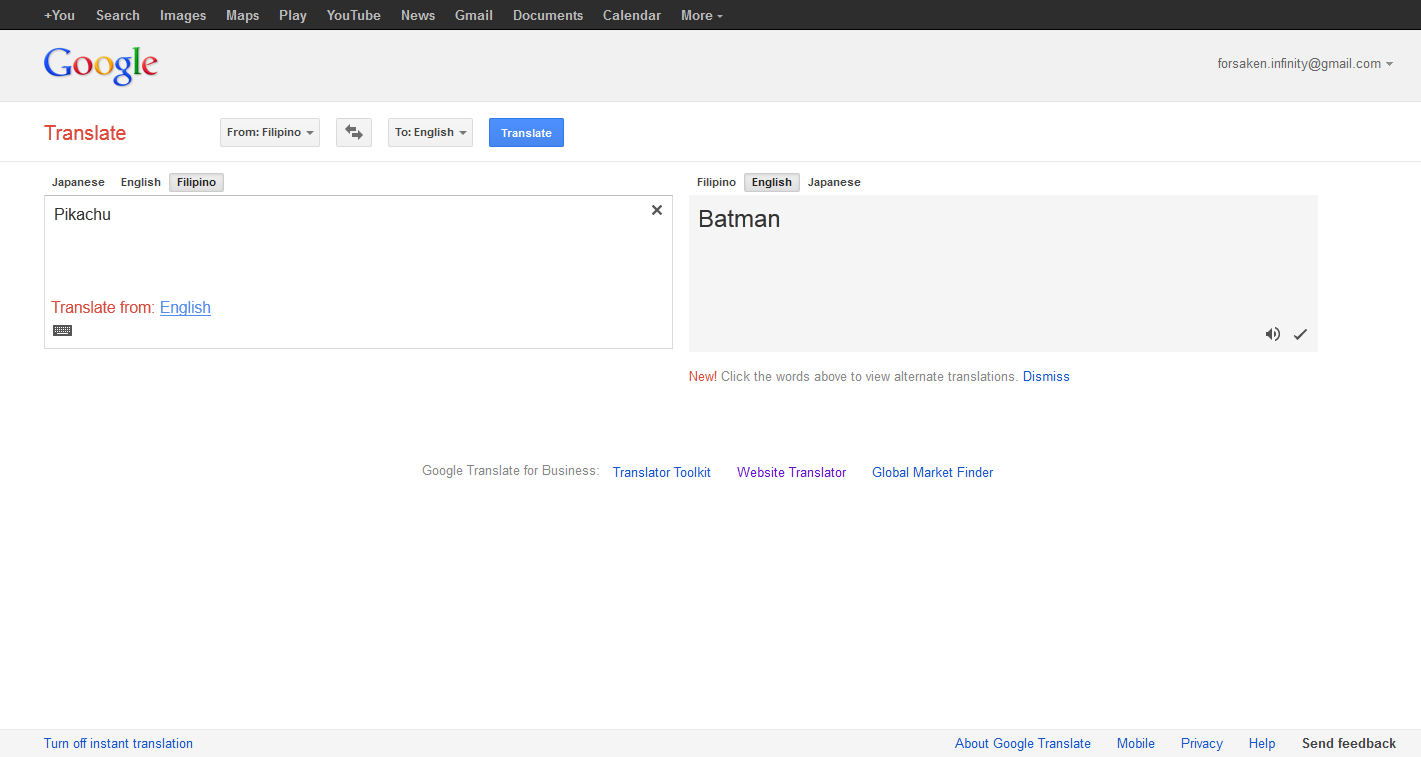Expand the From: Filipino dropdown
The image size is (1421, 757).
270,132
